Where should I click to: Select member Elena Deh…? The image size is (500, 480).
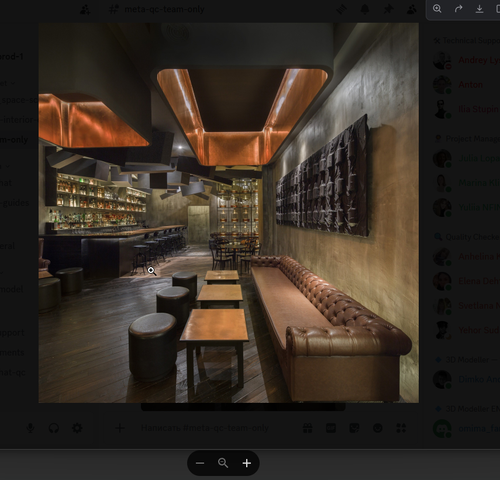(466, 281)
